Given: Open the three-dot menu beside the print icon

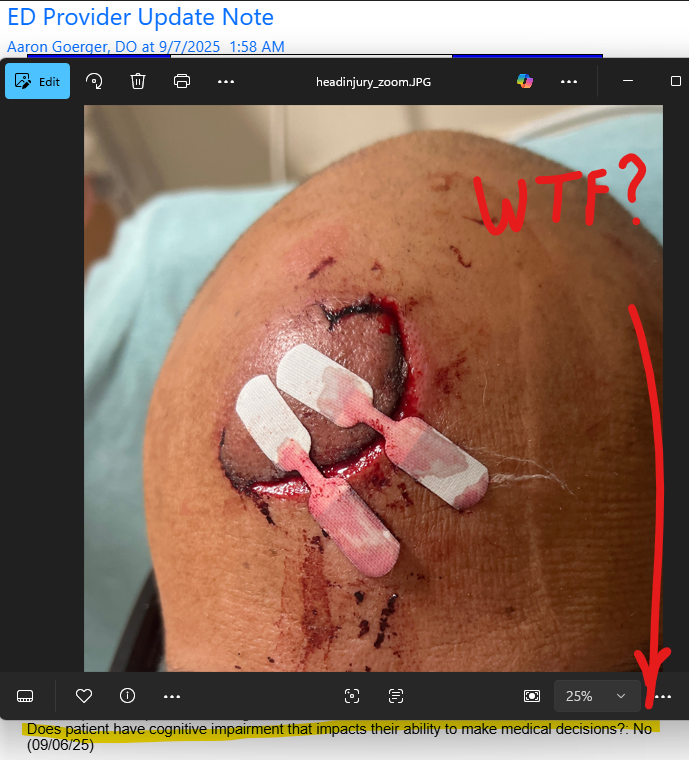Looking at the screenshot, I should point(226,81).
